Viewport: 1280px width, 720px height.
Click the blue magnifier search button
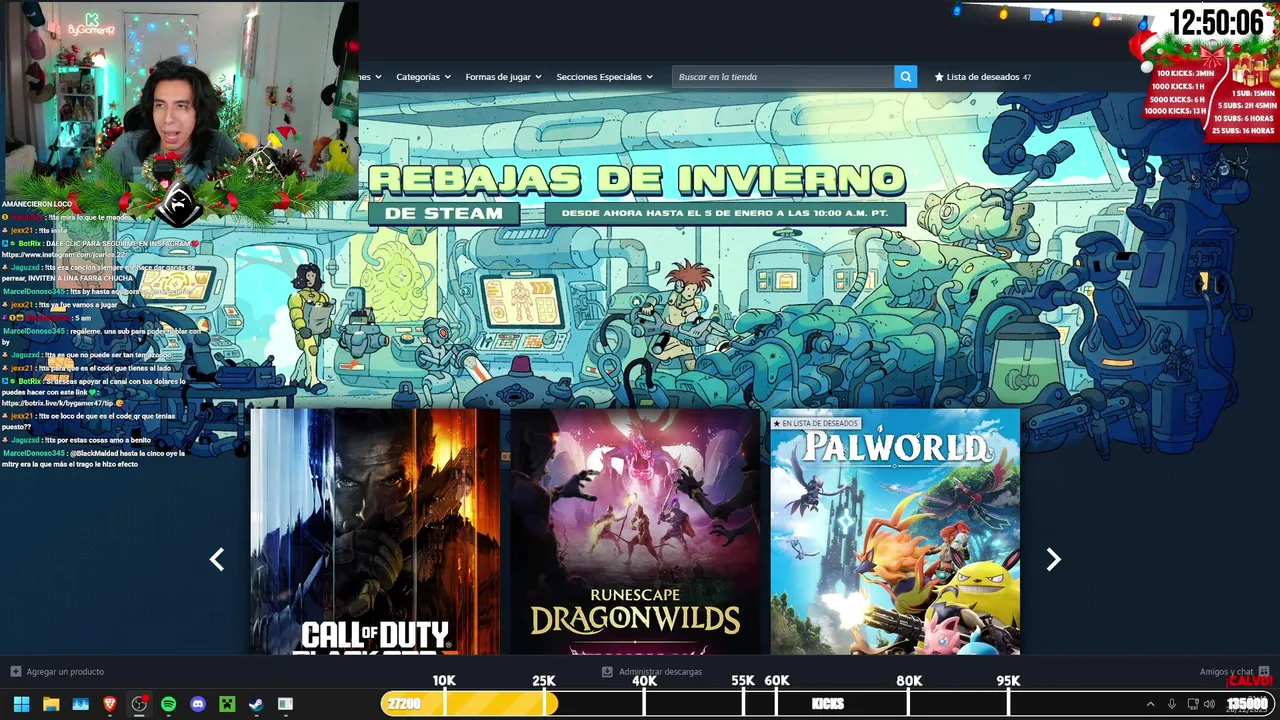coord(905,77)
